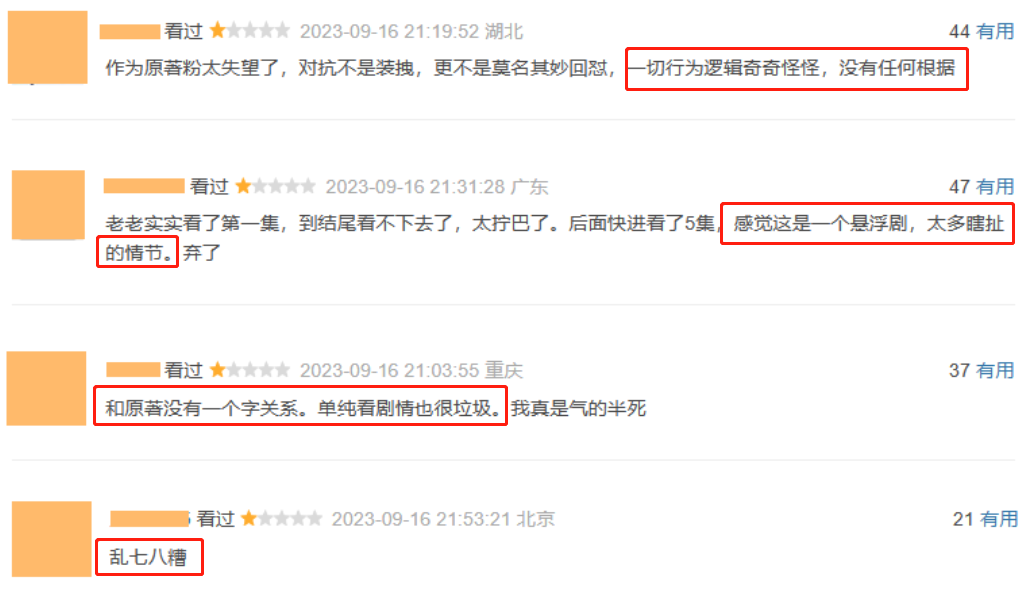The width and height of the screenshot is (1023, 597).
Task: Click the username of the third reviewer
Action: pos(133,370)
